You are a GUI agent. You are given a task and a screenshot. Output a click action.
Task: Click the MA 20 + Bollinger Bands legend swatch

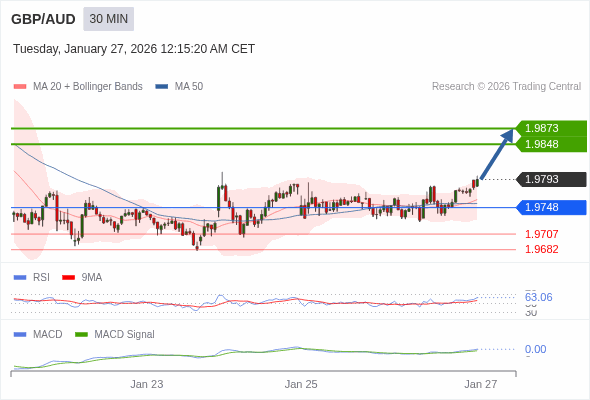(20, 87)
